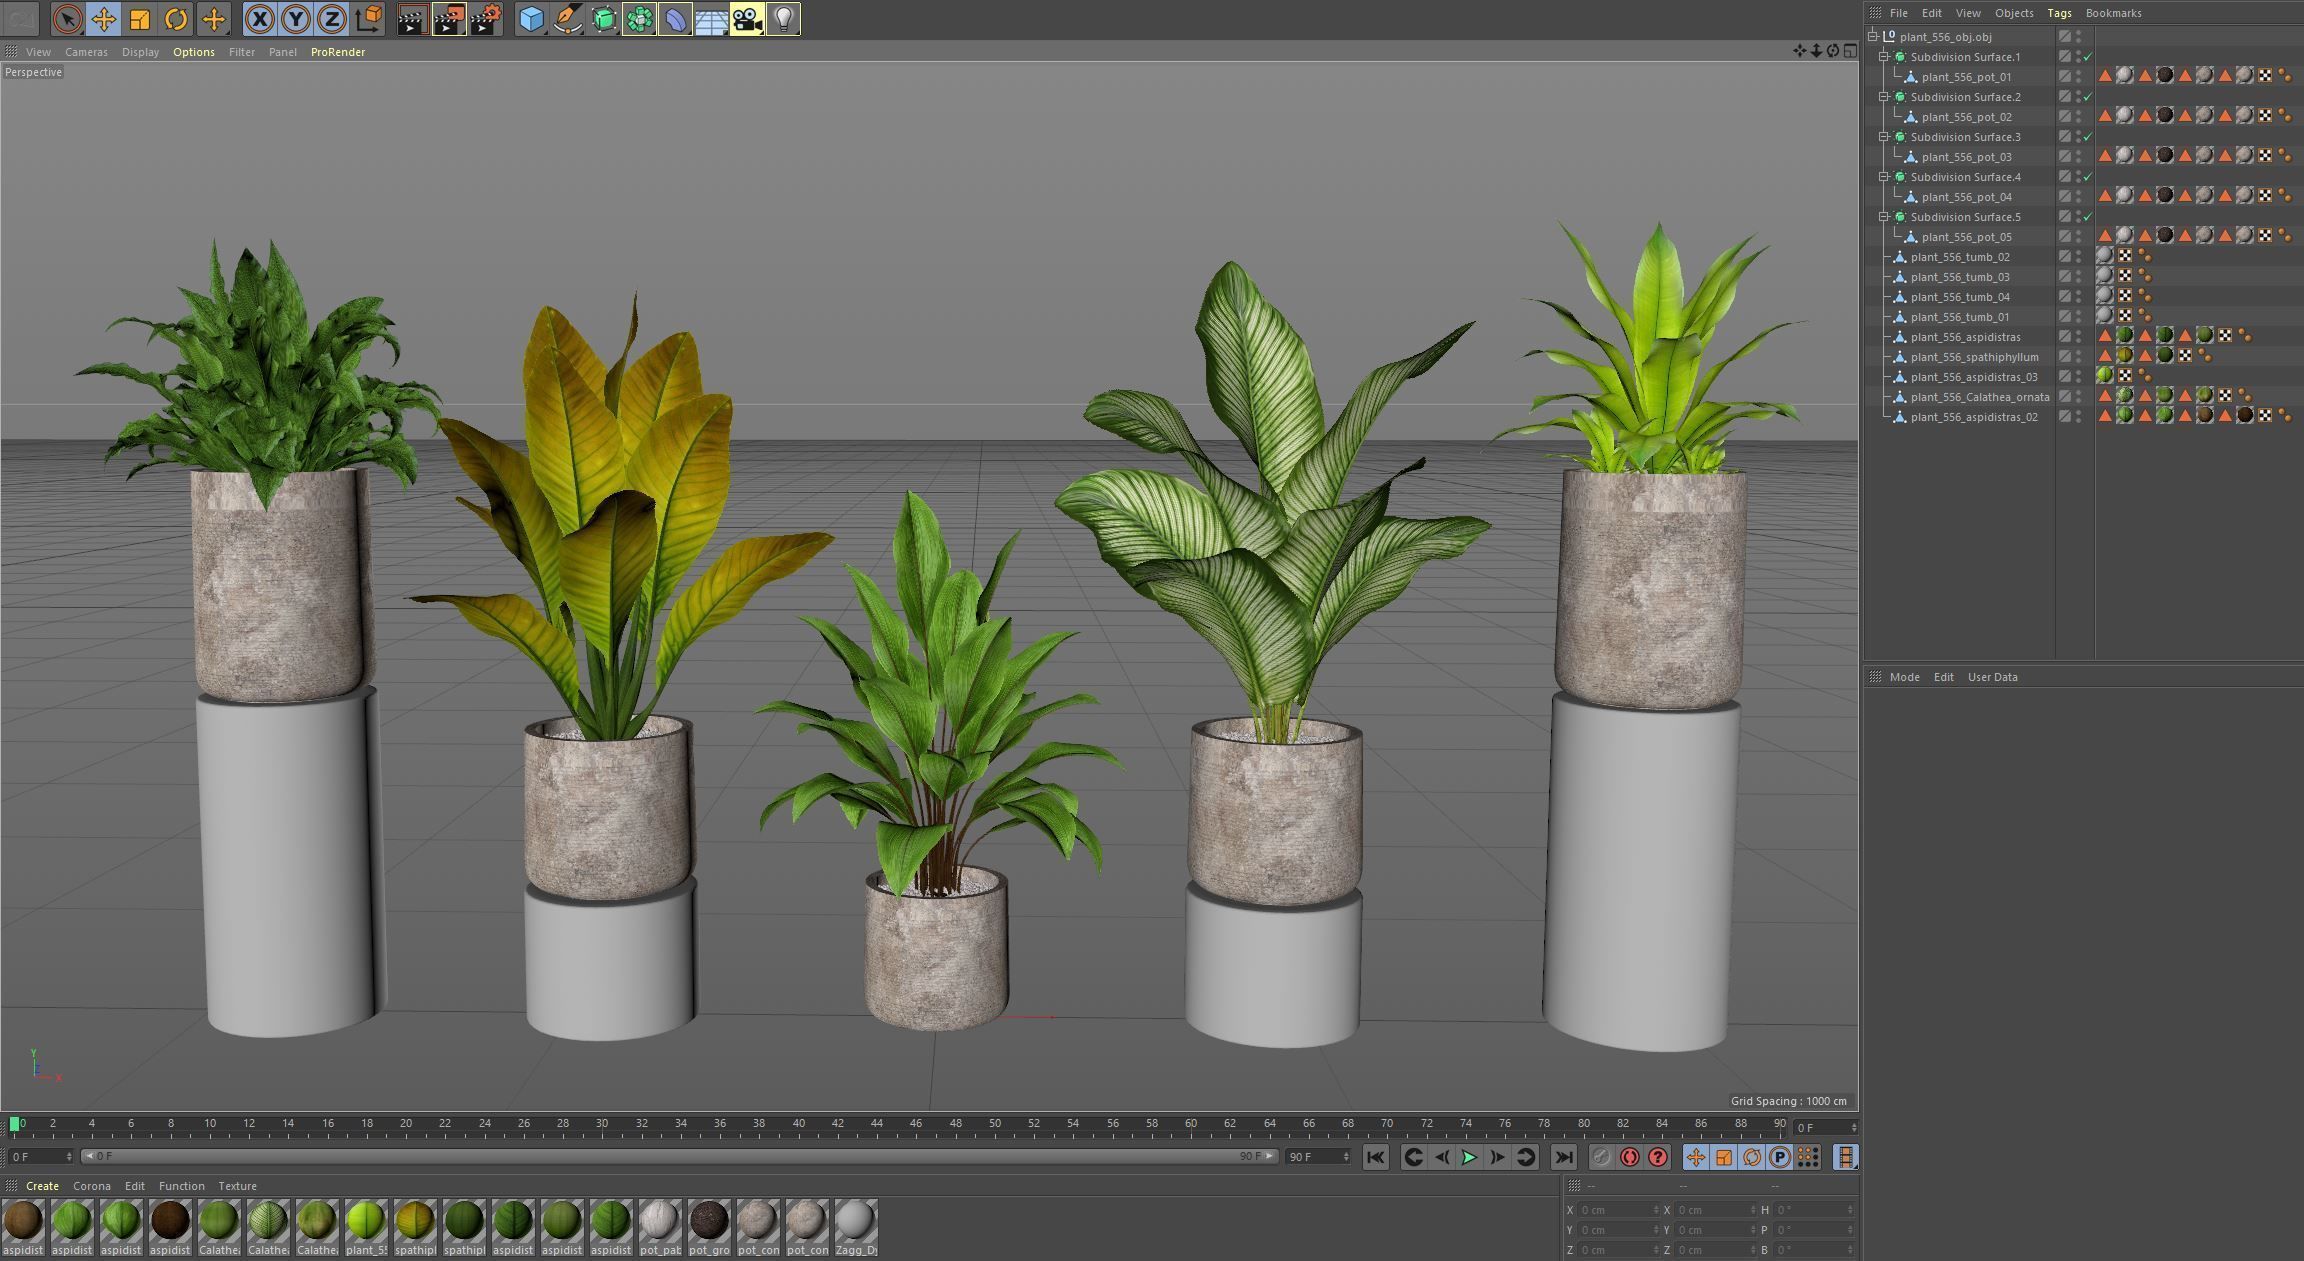Screen dimensions: 2304x1261
Task: Toggle green checkmark of Subdivision Surface.1
Action: pos(2088,57)
